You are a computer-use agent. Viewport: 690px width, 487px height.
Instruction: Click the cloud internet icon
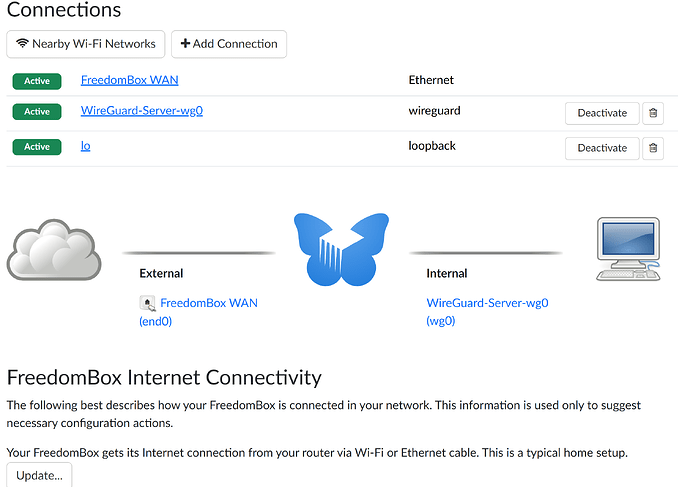pos(54,249)
